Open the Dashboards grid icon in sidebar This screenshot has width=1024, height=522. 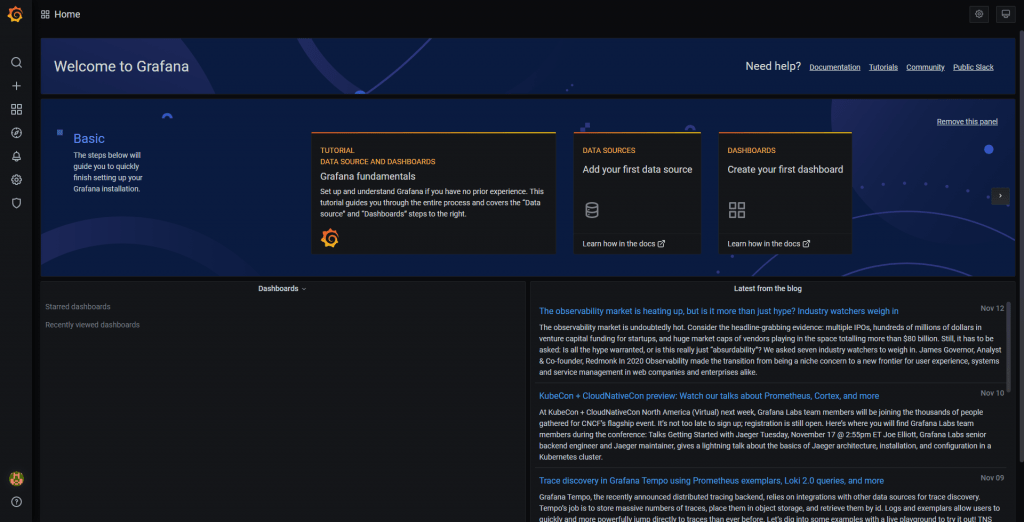[16, 109]
